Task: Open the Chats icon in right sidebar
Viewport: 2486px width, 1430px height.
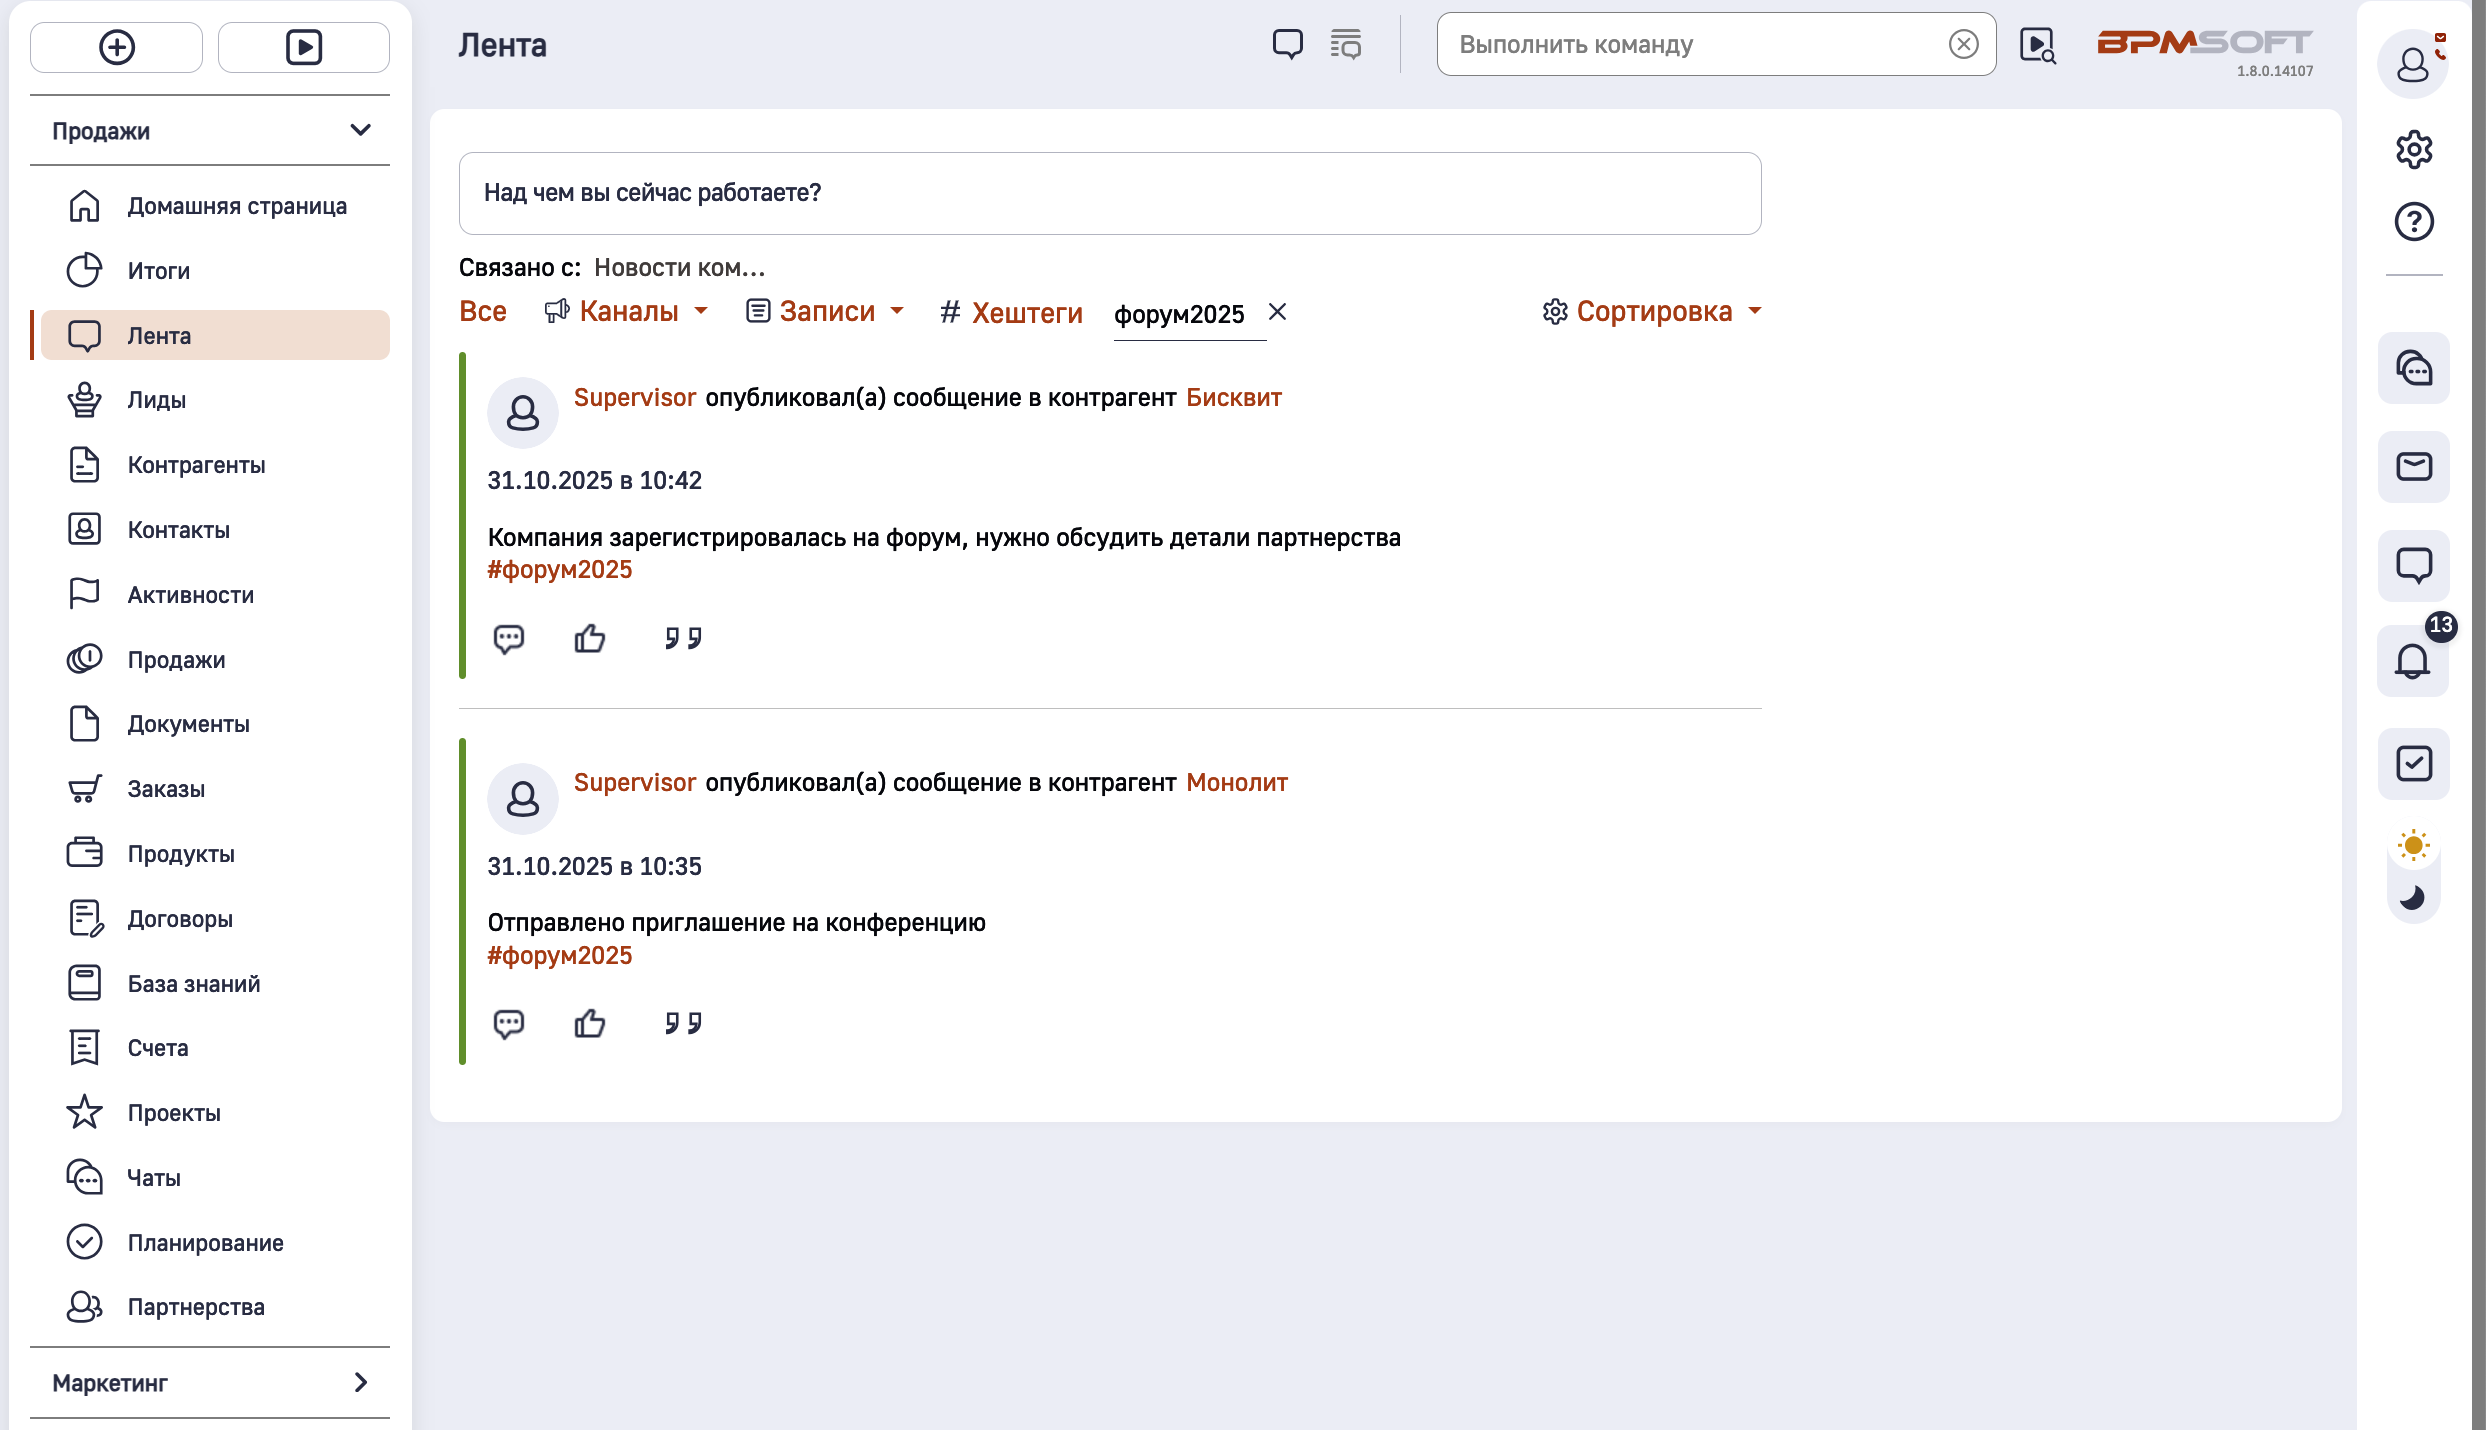Action: [2414, 368]
